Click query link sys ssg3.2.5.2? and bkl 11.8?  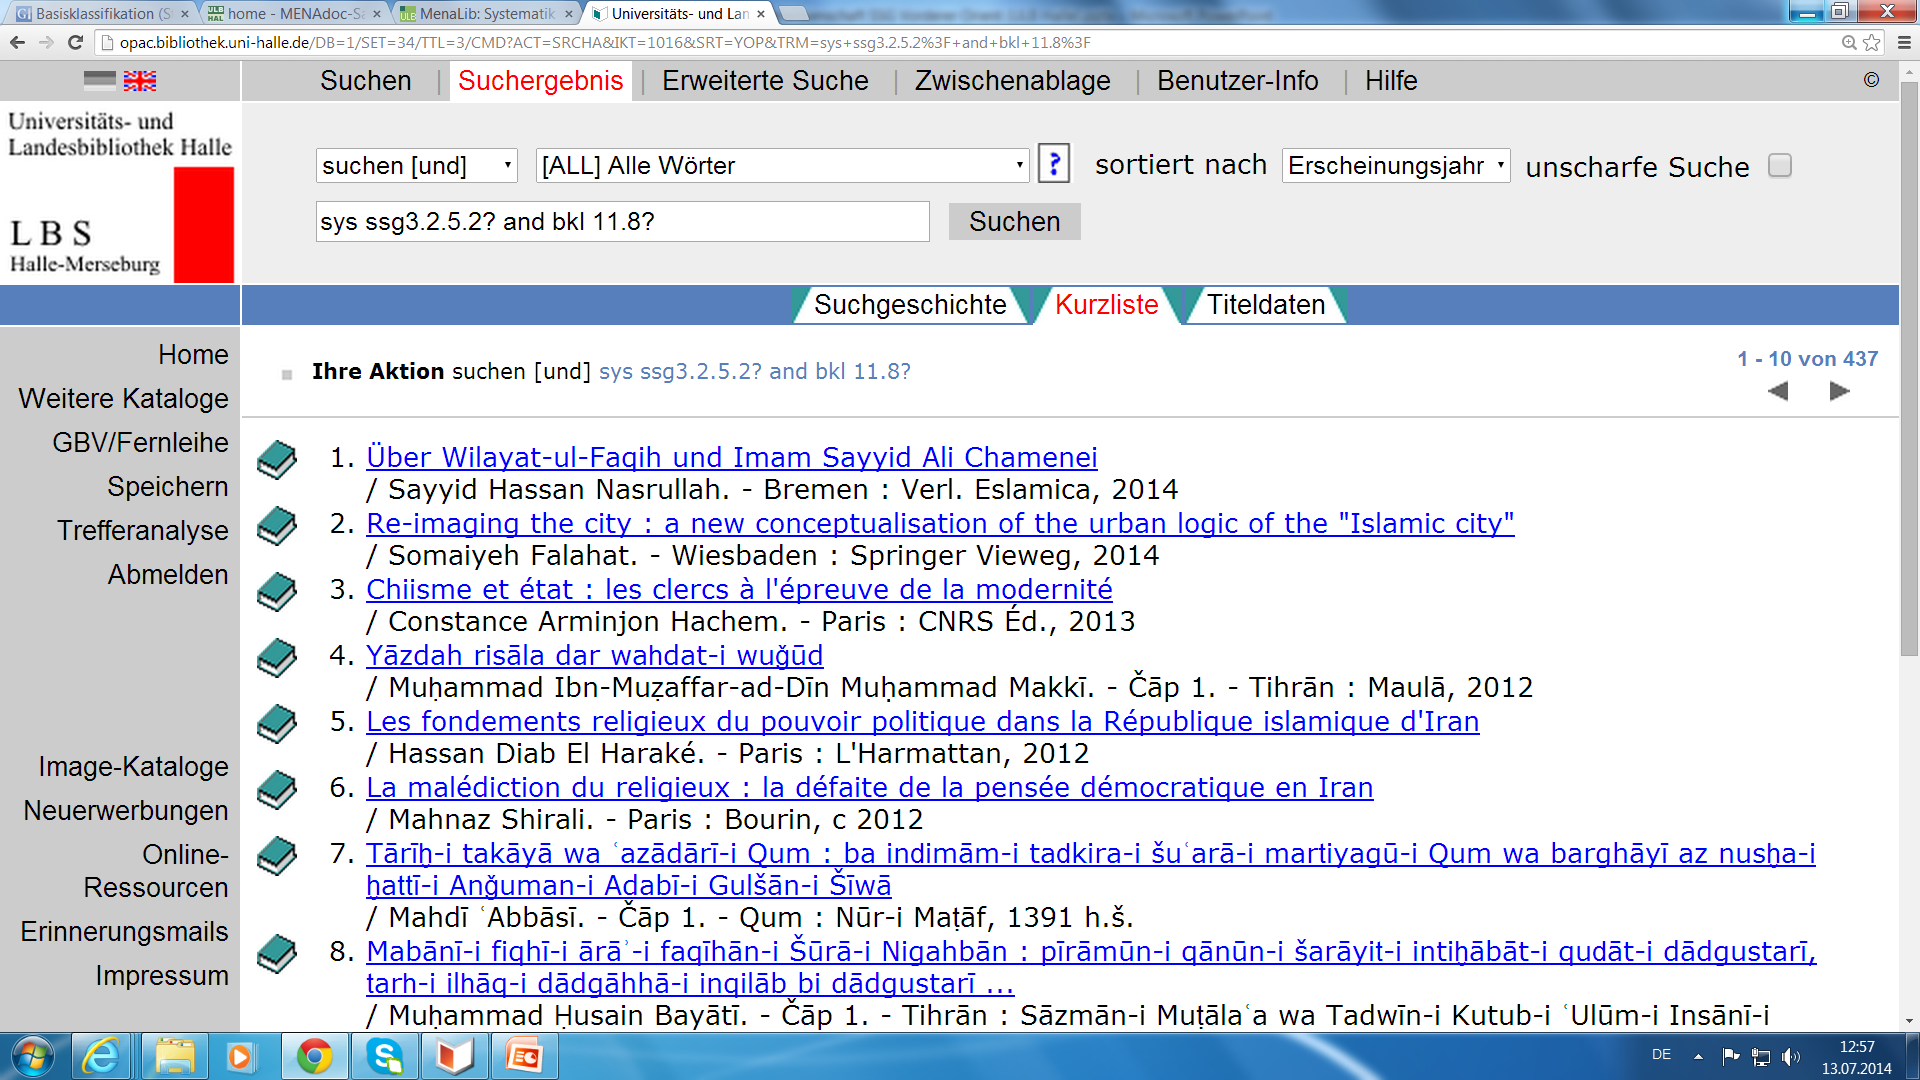point(755,372)
